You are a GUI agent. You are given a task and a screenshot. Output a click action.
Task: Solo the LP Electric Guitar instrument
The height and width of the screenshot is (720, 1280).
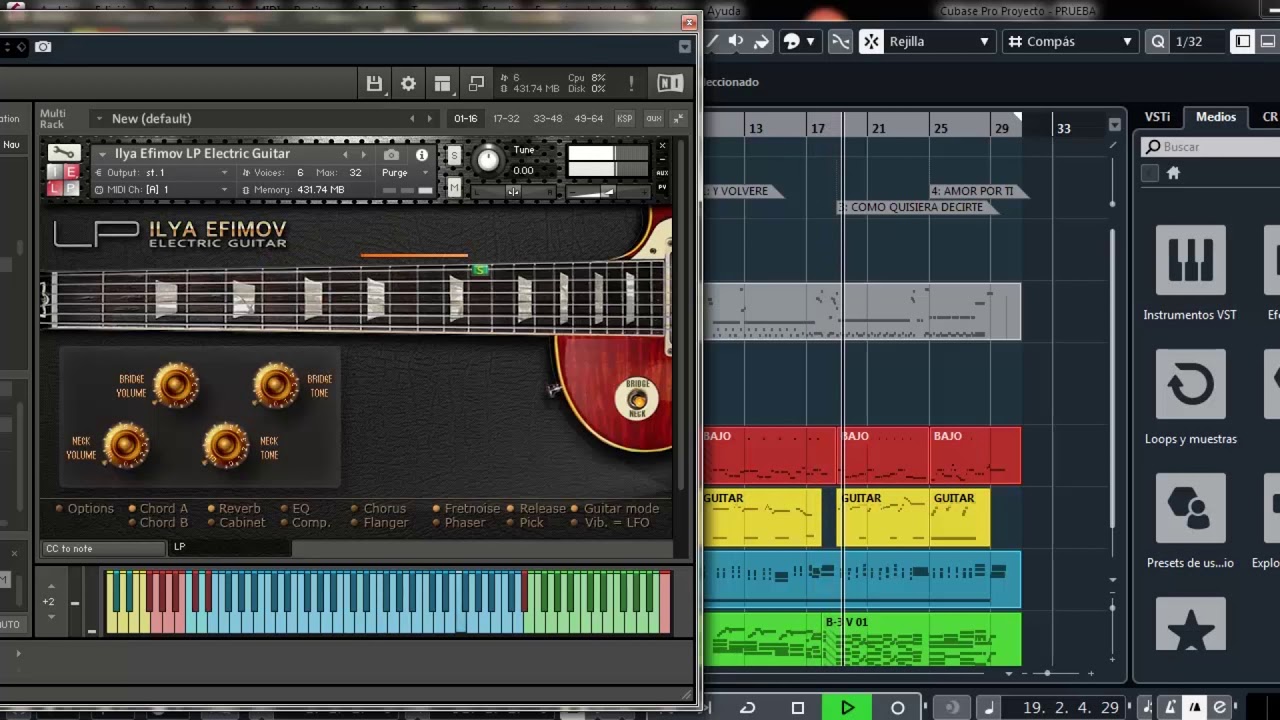click(454, 155)
